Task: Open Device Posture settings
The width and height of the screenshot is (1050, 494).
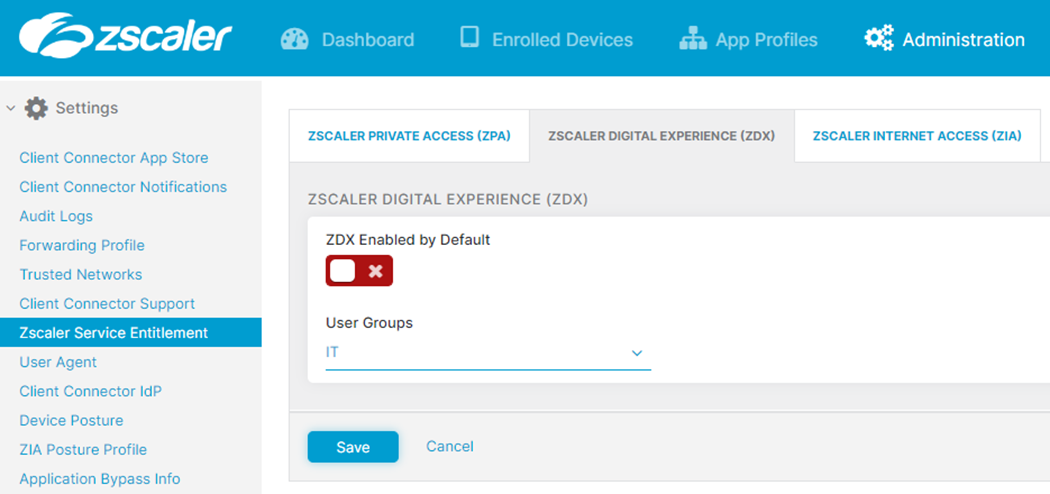Action: click(x=71, y=420)
